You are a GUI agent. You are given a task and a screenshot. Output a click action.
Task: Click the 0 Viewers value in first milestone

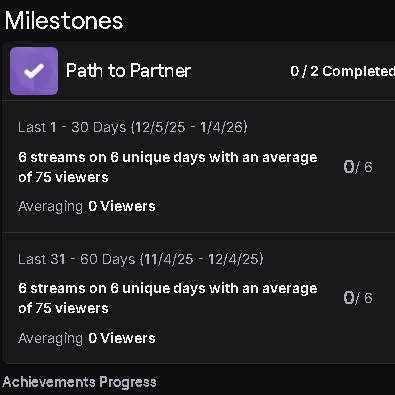coord(122,206)
